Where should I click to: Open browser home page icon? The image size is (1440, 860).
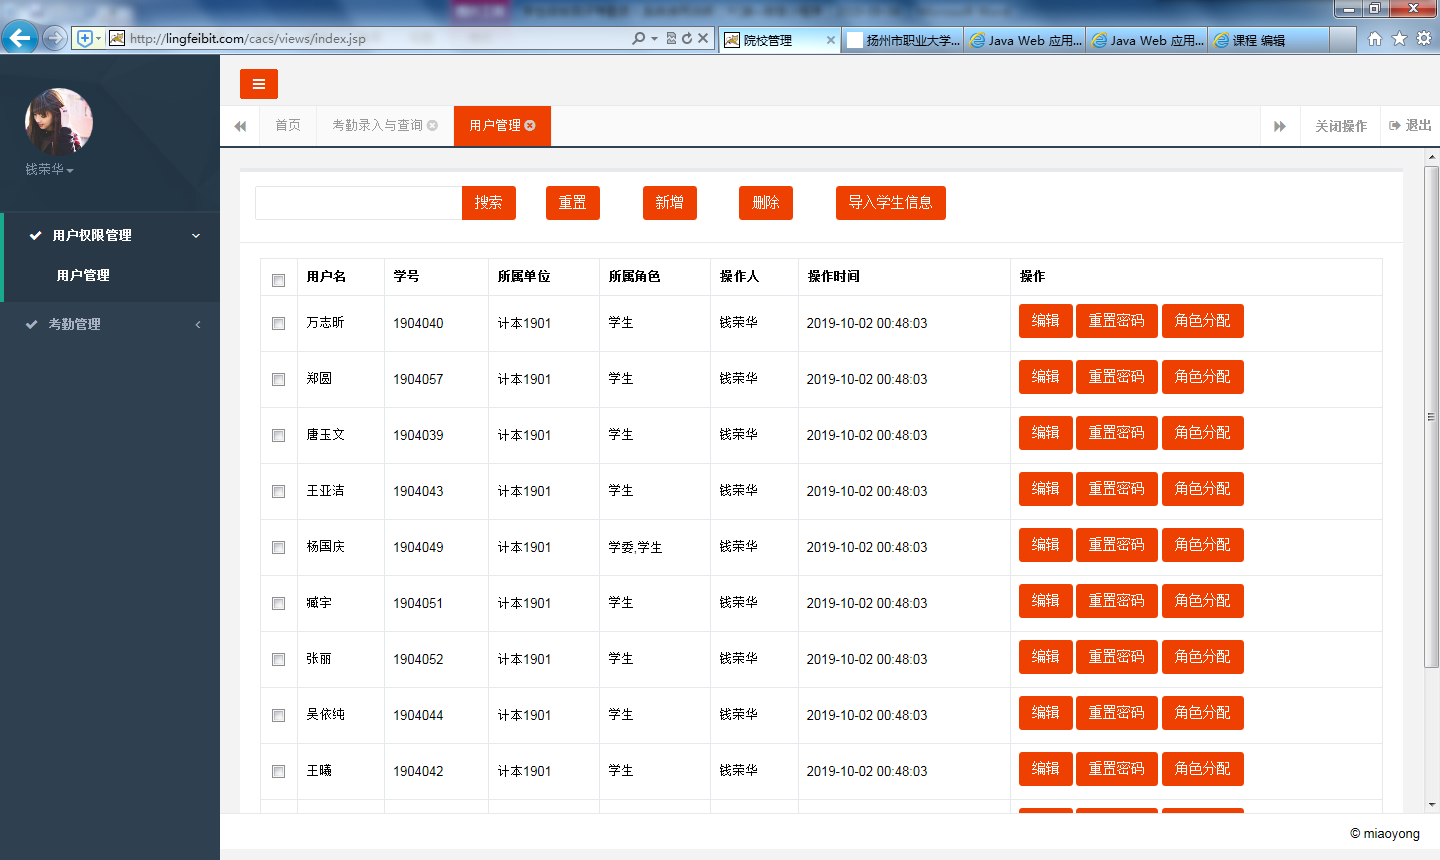pos(1375,38)
